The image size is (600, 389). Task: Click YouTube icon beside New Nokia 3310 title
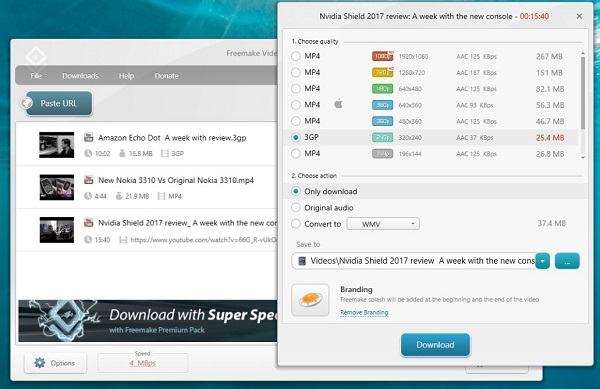(88, 180)
